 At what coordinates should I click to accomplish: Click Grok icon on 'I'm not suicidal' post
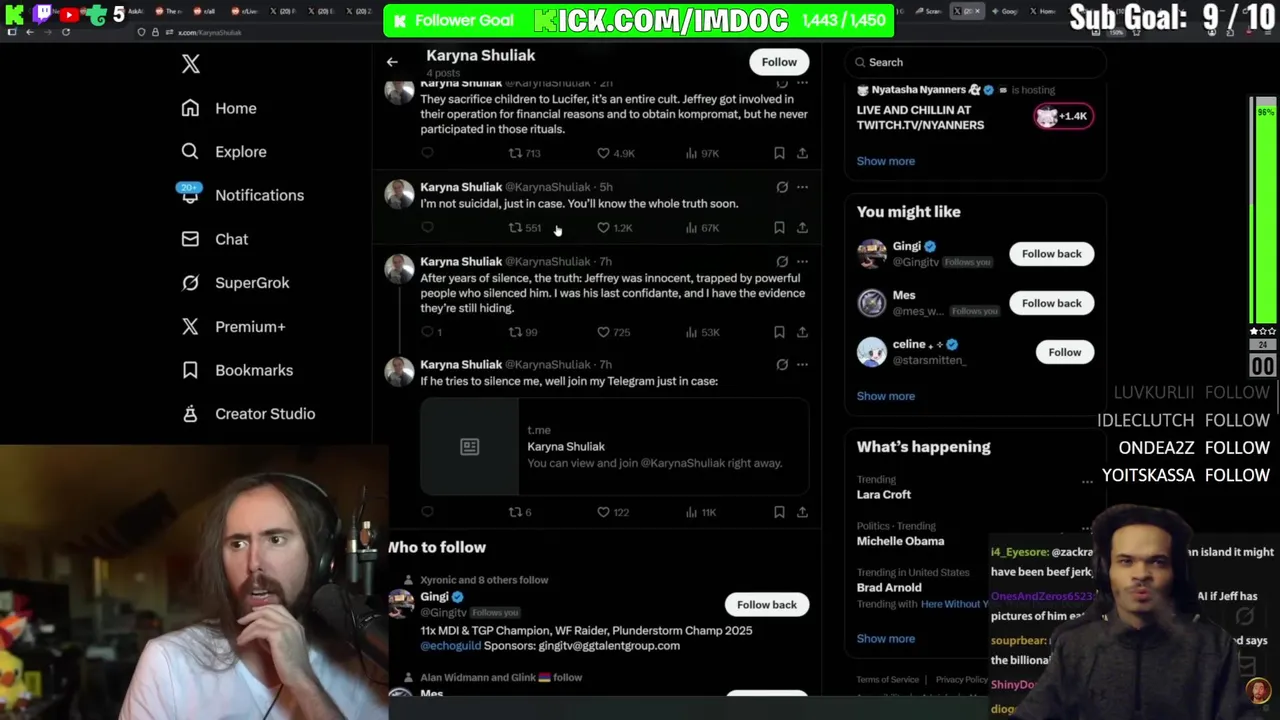[782, 187]
